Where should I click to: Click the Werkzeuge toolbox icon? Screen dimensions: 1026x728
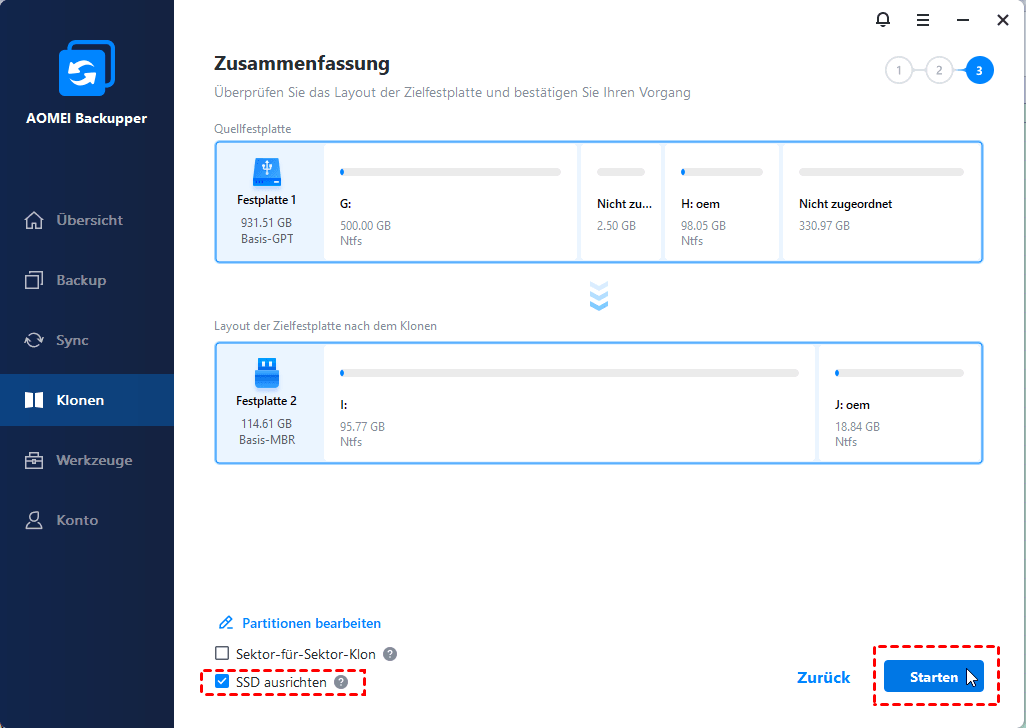[33, 460]
